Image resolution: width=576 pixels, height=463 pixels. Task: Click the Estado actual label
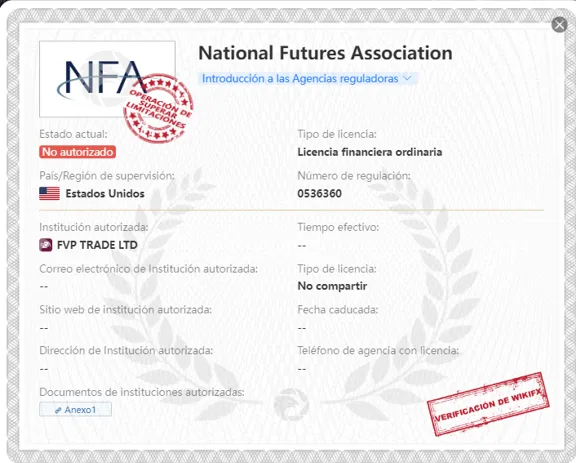(x=73, y=134)
